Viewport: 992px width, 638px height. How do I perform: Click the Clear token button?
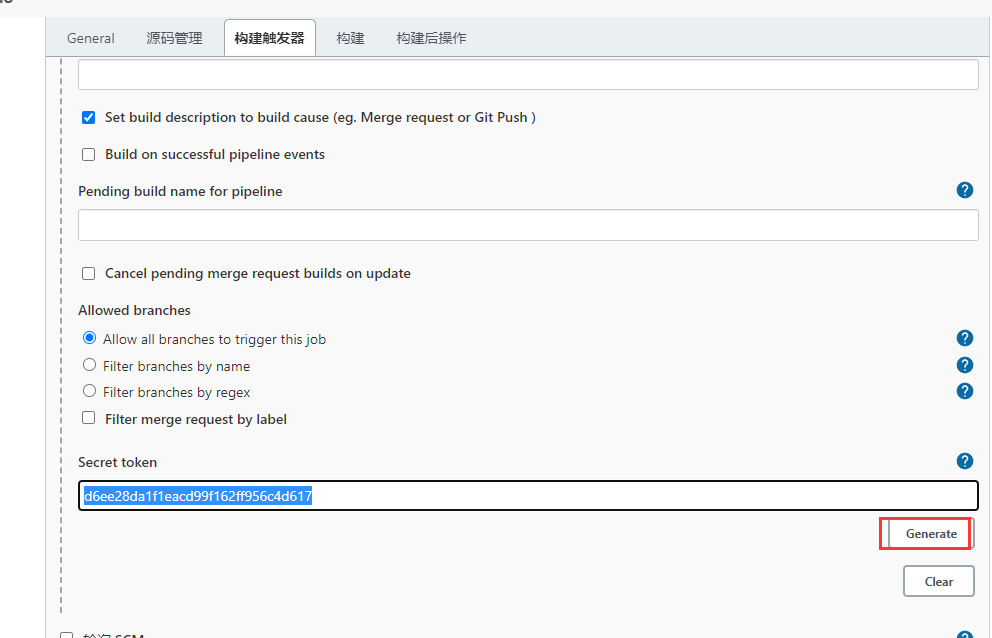938,581
